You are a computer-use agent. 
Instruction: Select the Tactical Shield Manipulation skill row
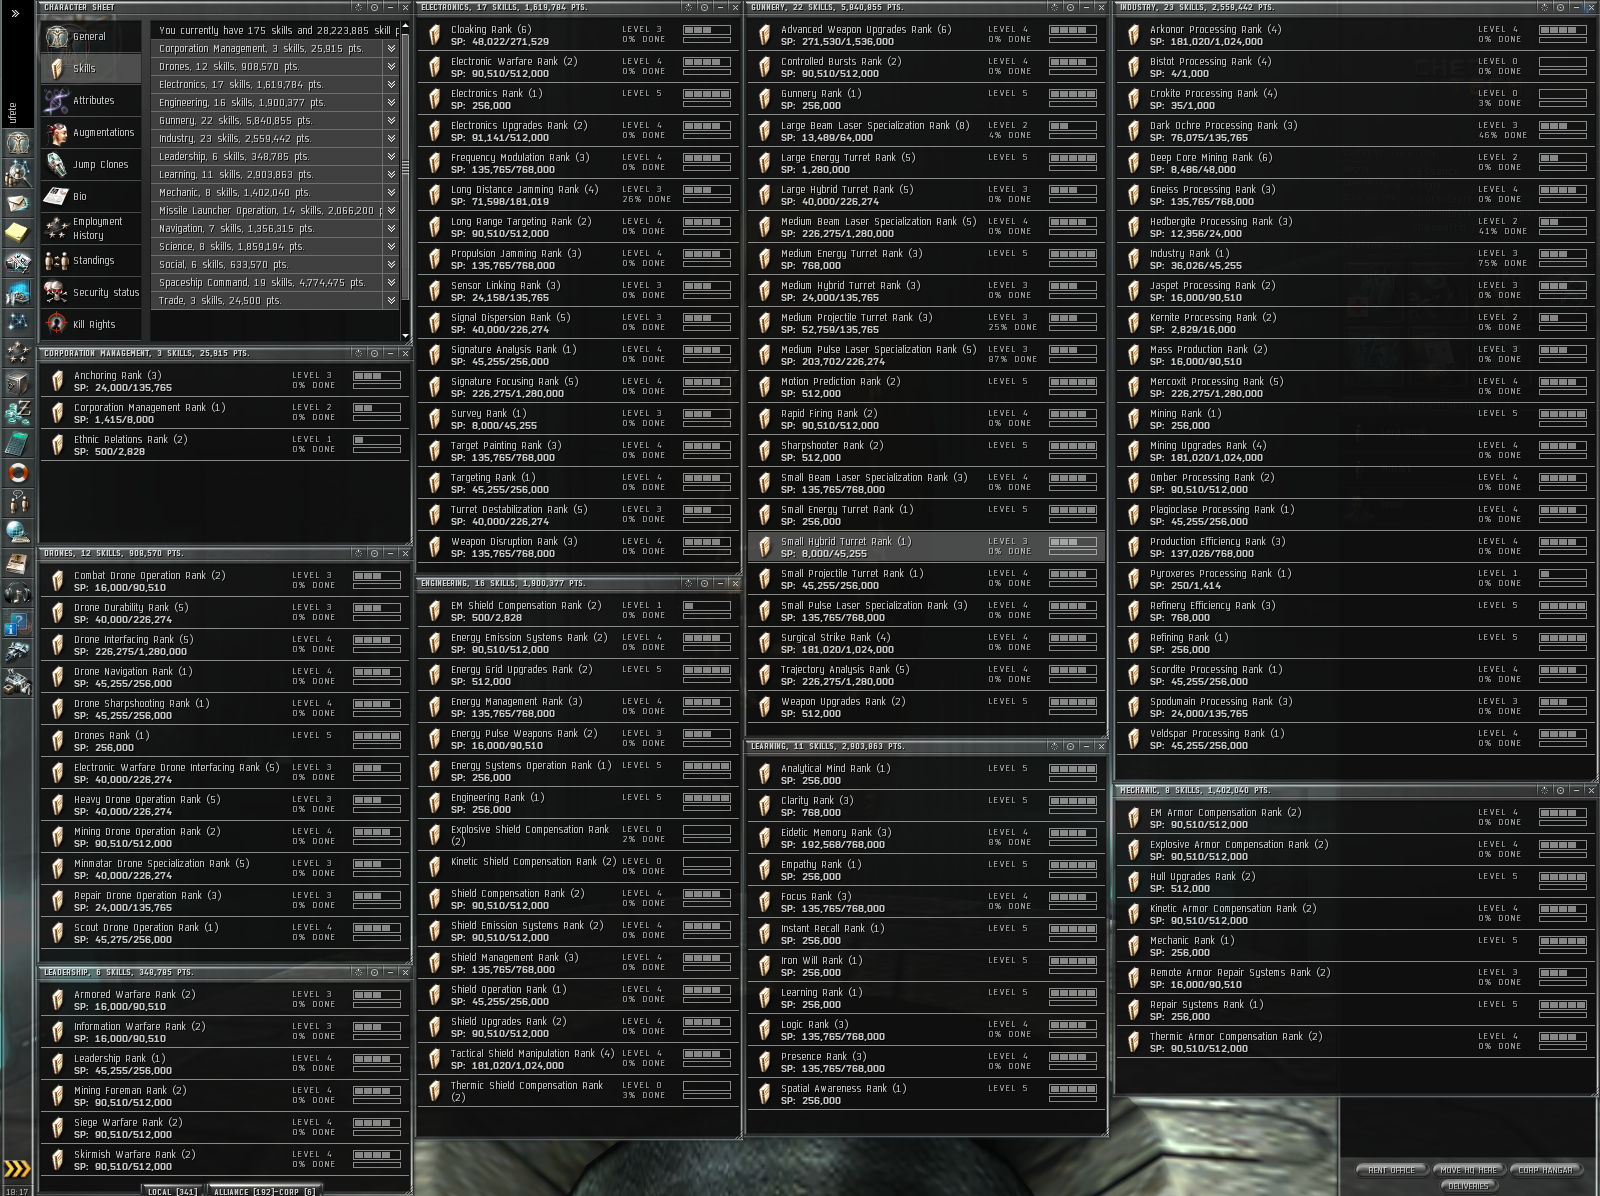coord(578,1059)
